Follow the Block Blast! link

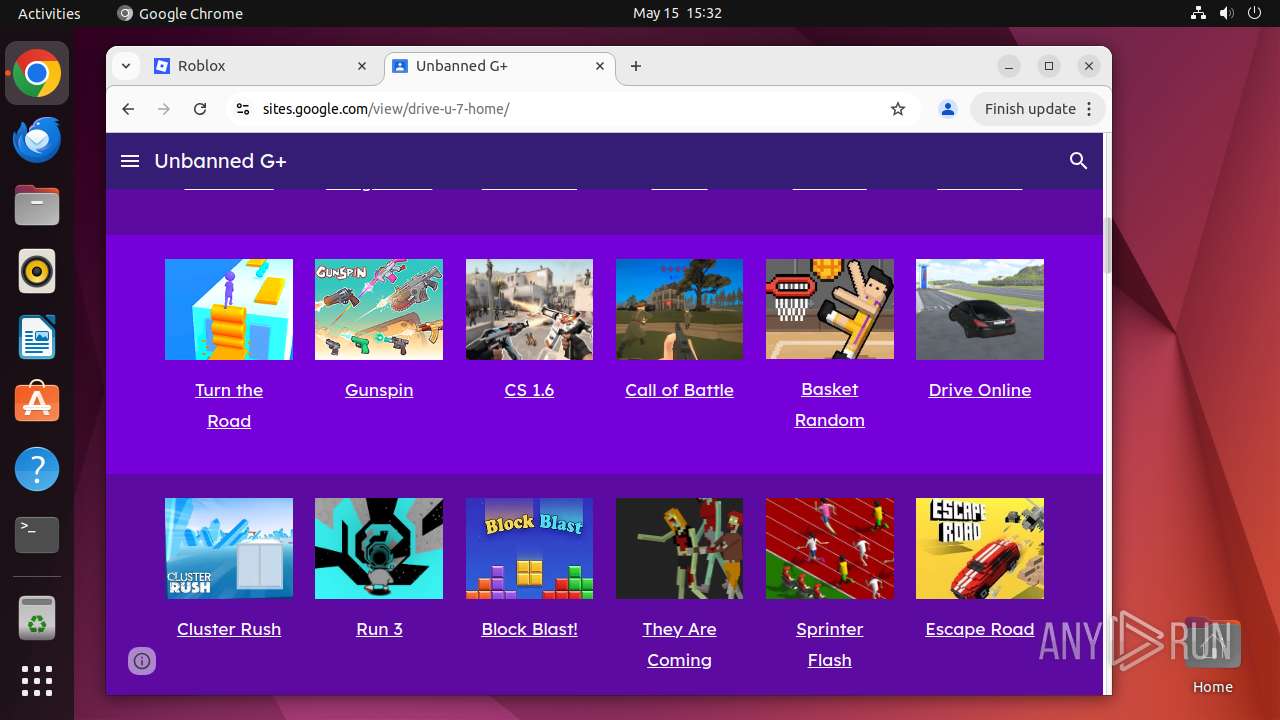coord(529,629)
